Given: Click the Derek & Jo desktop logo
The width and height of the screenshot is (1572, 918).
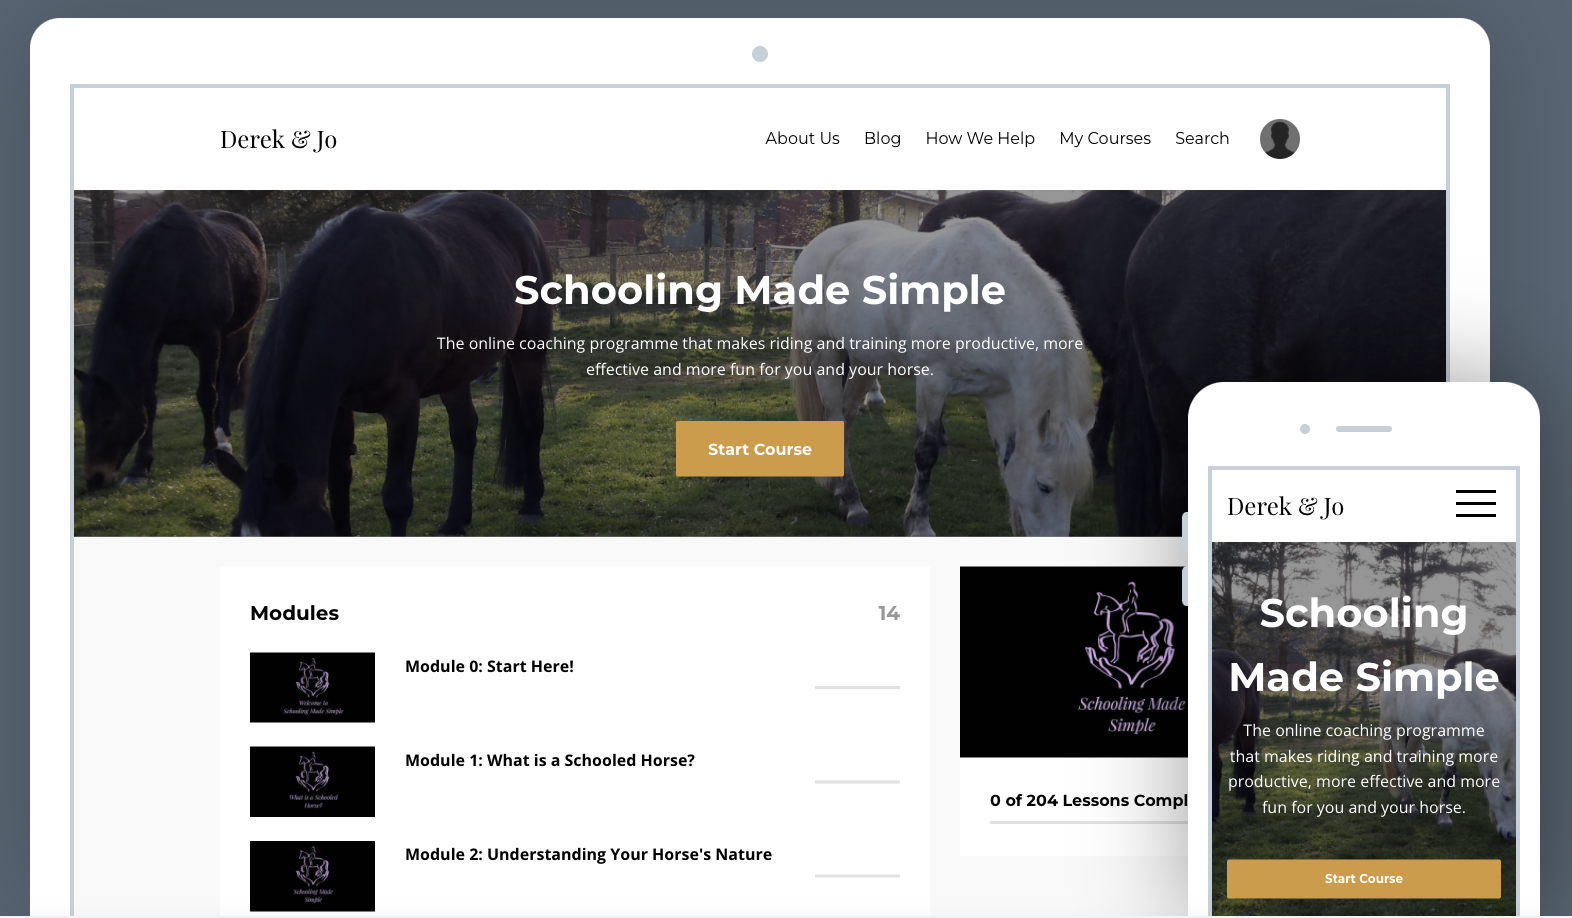Looking at the screenshot, I should (x=278, y=139).
